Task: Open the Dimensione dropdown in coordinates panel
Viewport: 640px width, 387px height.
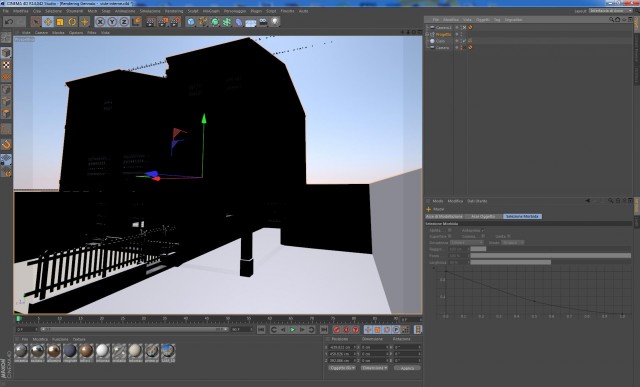Action: click(374, 368)
